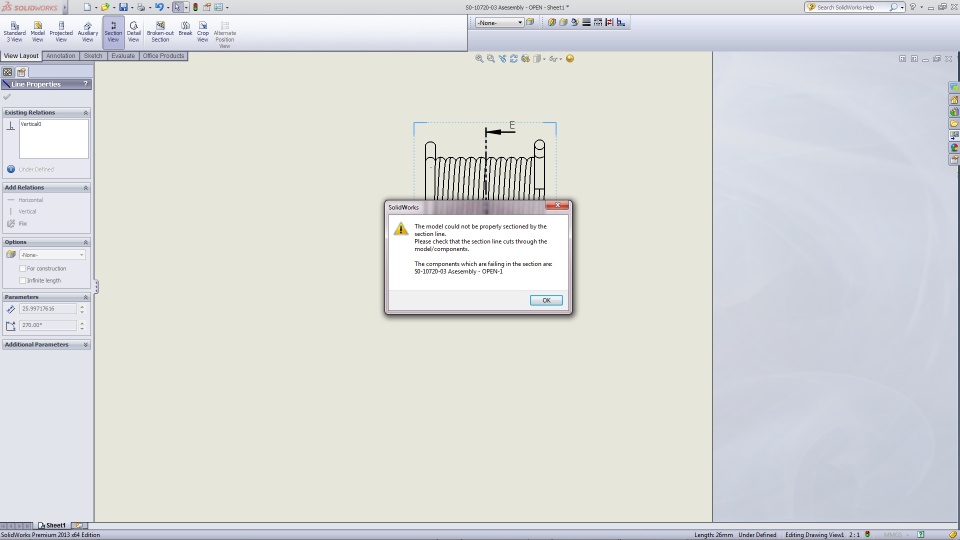Viewport: 960px width, 540px height.
Task: Add Vertical relation
Action: coord(22,212)
